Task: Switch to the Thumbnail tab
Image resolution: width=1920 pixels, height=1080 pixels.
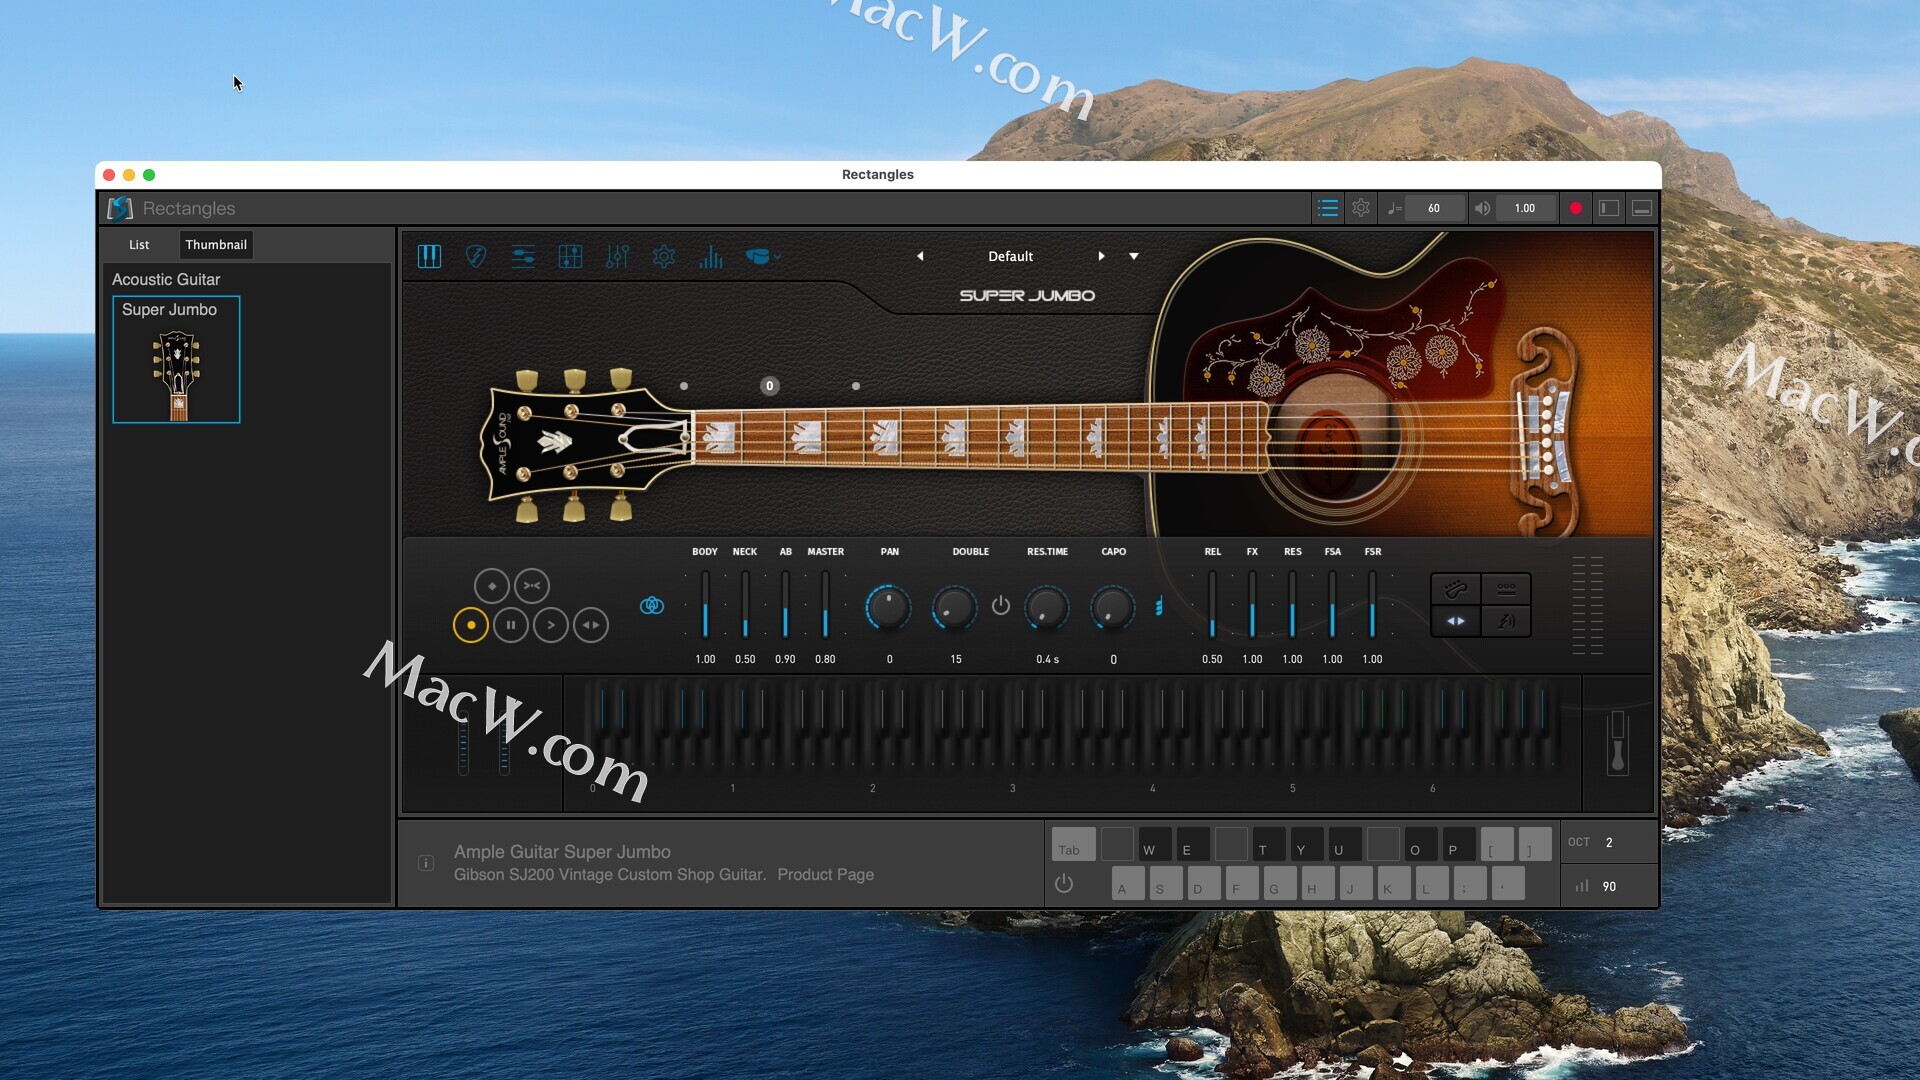Action: (x=216, y=244)
